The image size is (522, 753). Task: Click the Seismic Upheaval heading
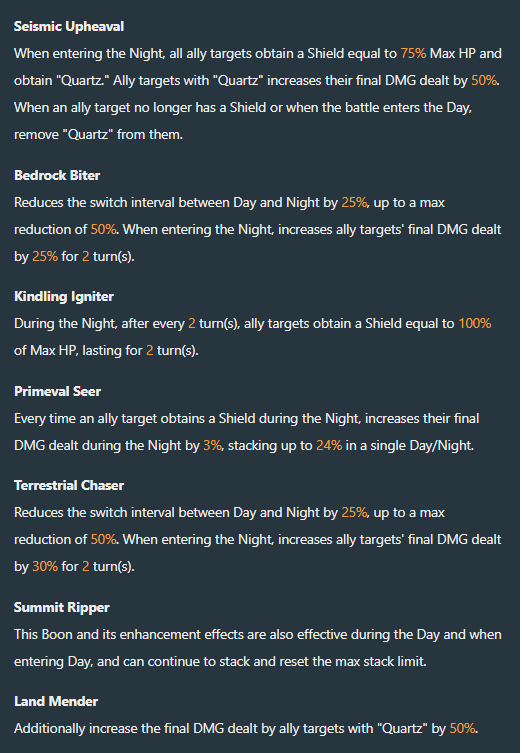tap(69, 26)
